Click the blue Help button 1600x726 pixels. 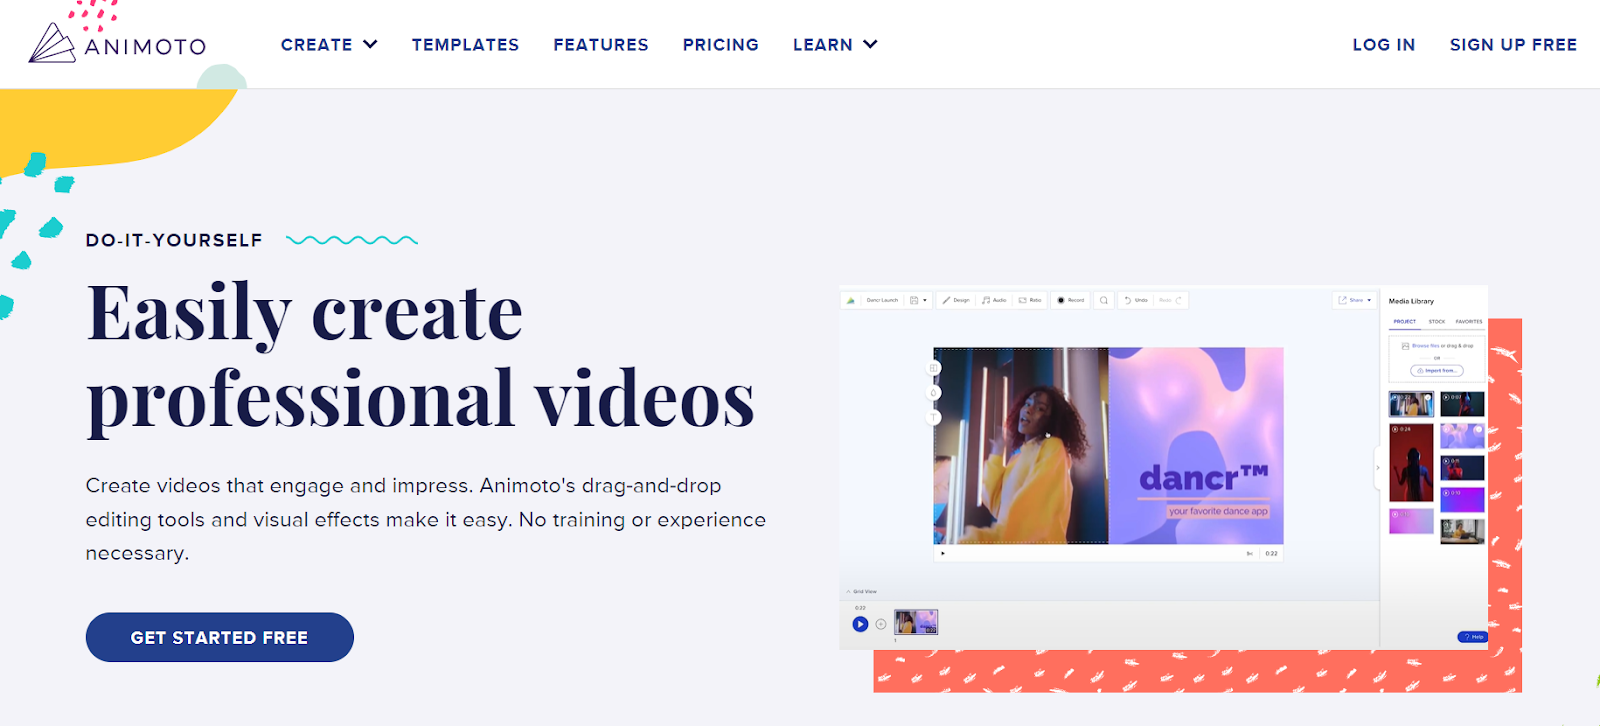click(1472, 637)
